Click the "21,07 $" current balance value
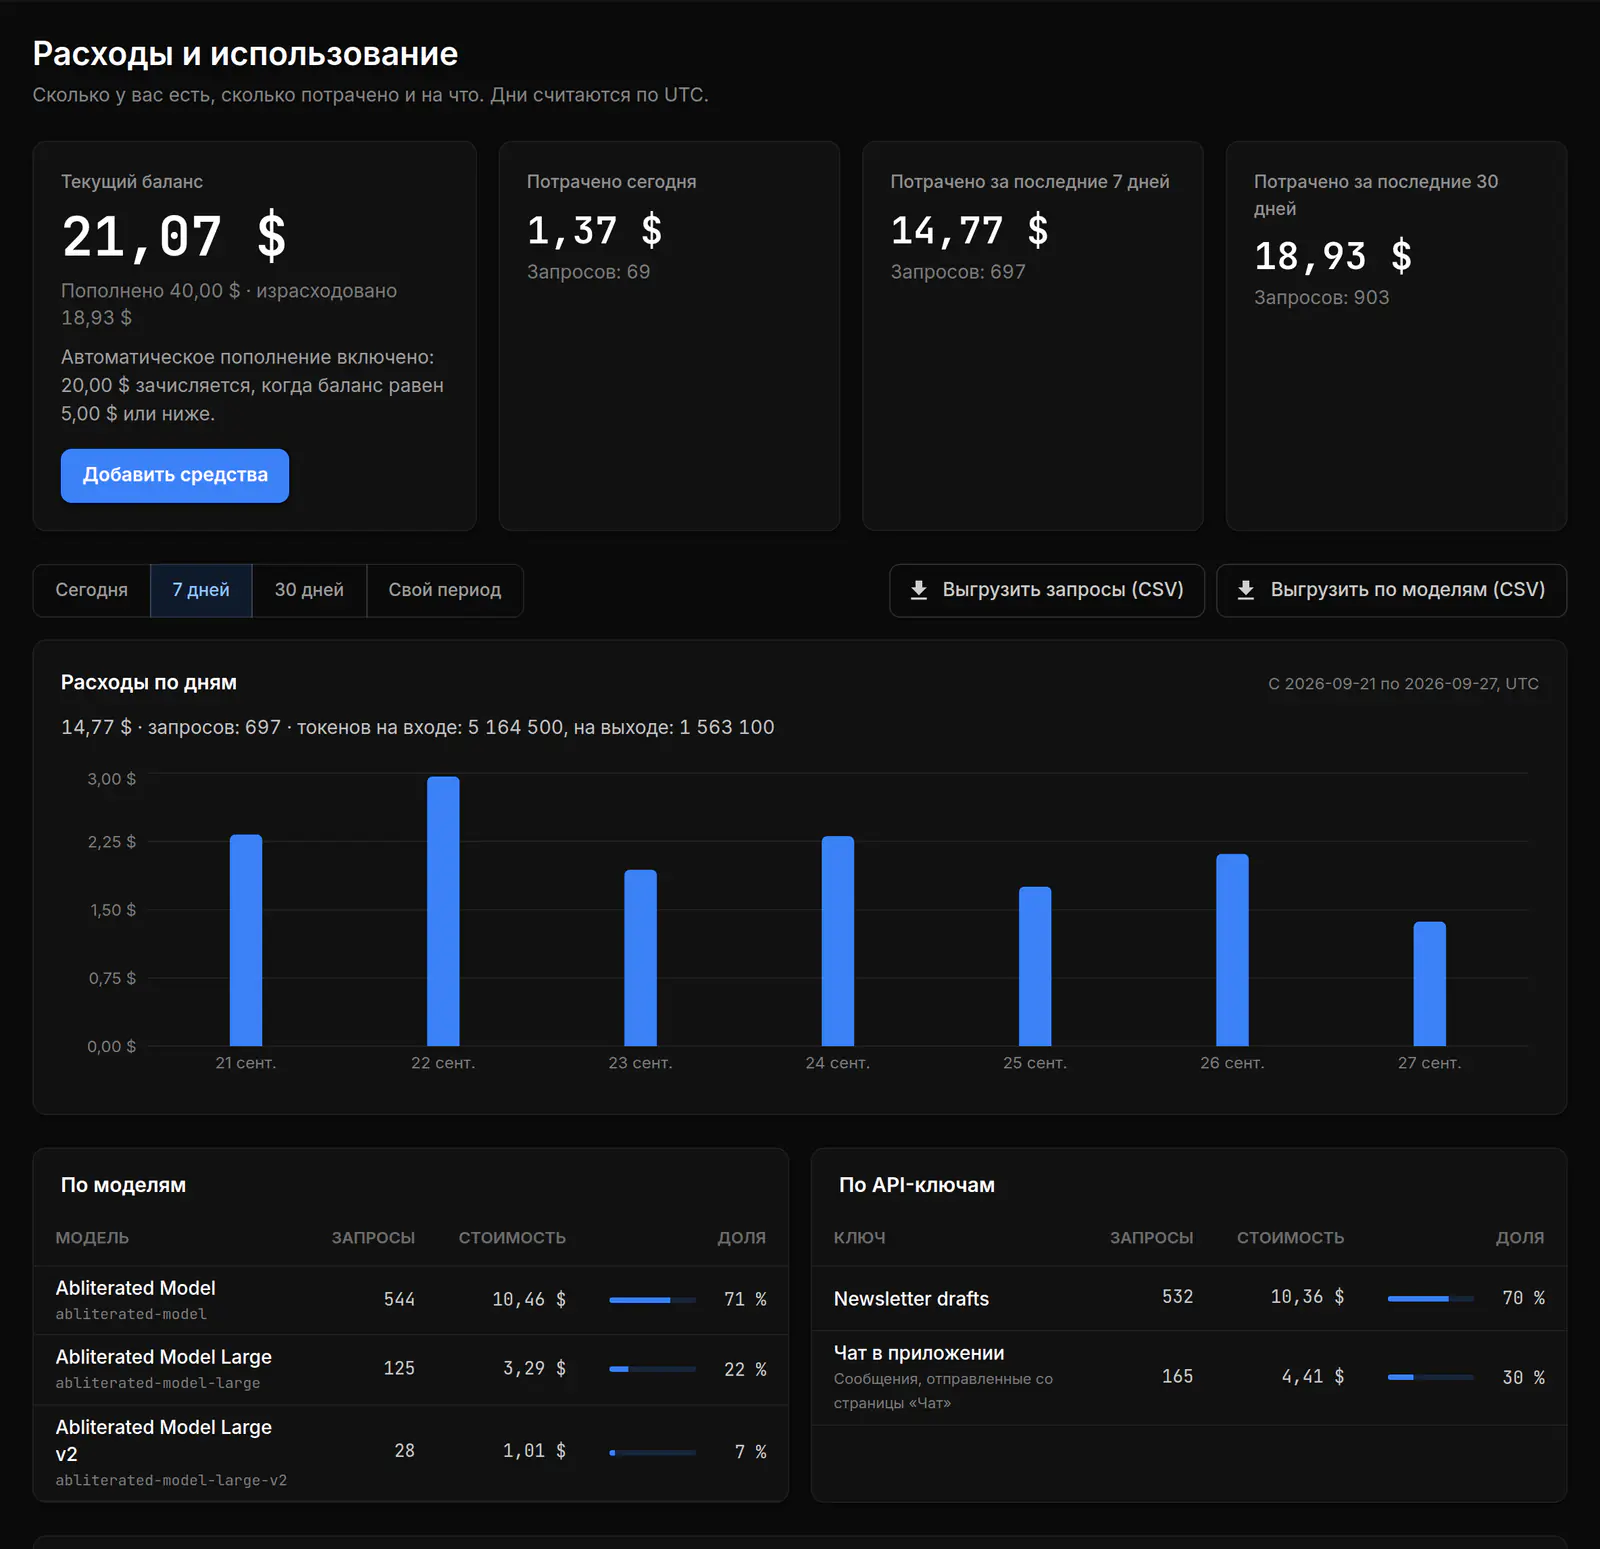This screenshot has height=1549, width=1600. pyautogui.click(x=174, y=237)
